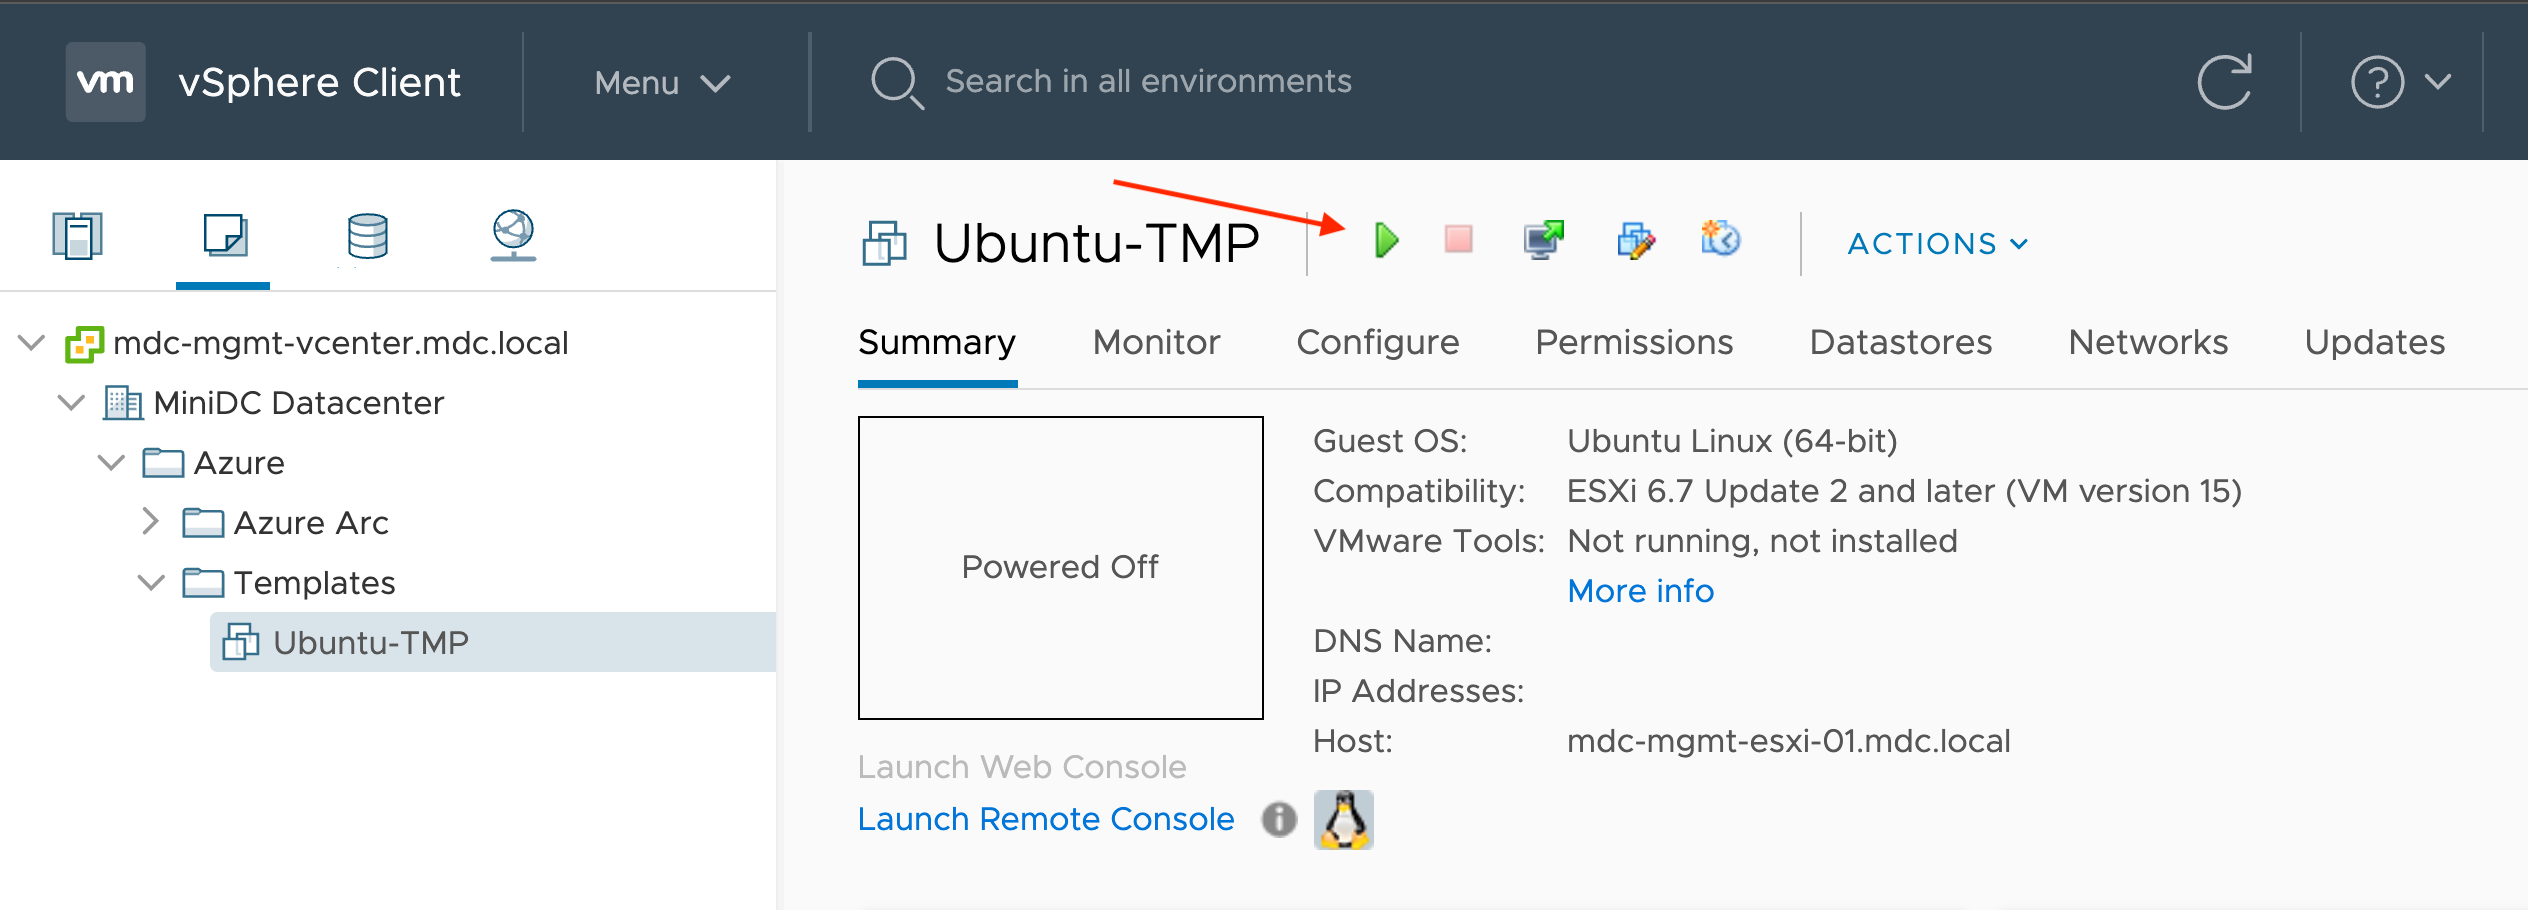Open the ACTIONS dropdown menu

(x=1938, y=244)
